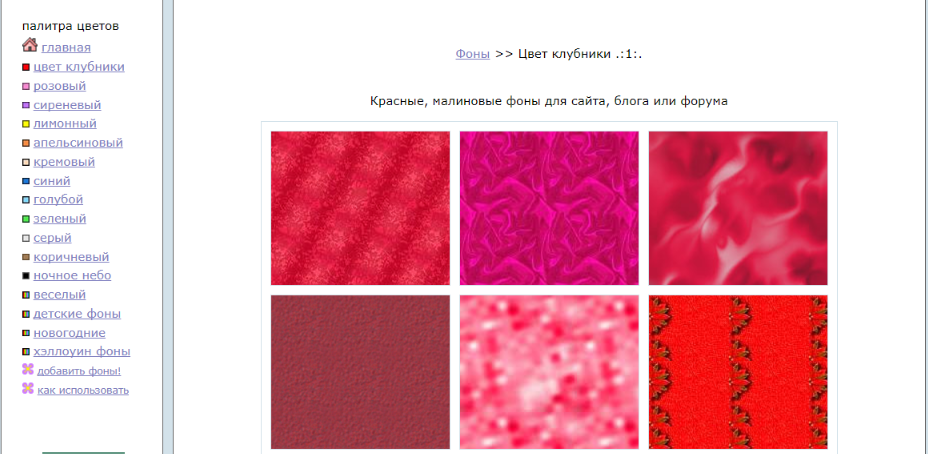Open the коричневый color link
The image size is (928, 454).
point(71,257)
